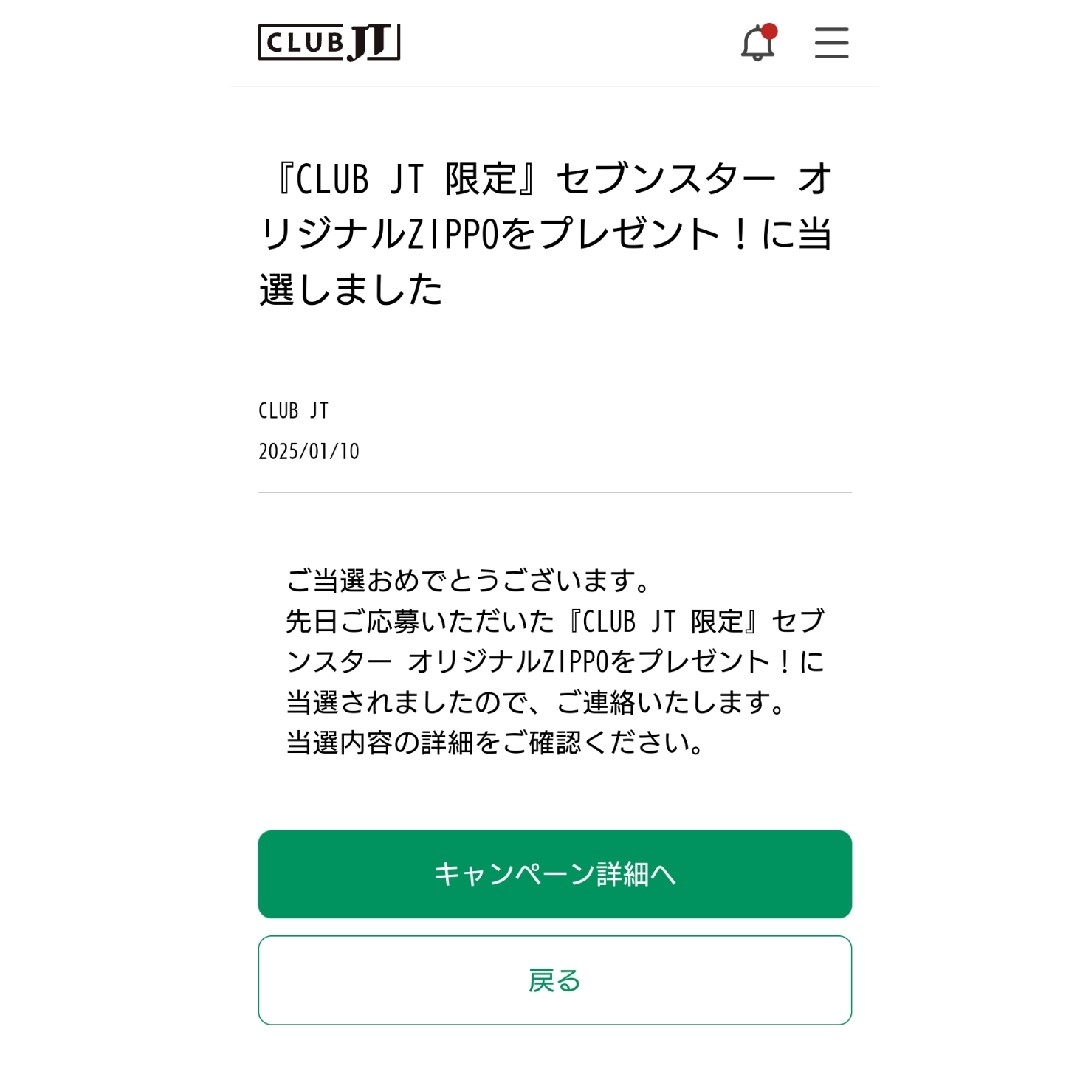This screenshot has height=1080, width=1080.
Task: Click the sender name CLUB JT
Action: pyautogui.click(x=293, y=411)
